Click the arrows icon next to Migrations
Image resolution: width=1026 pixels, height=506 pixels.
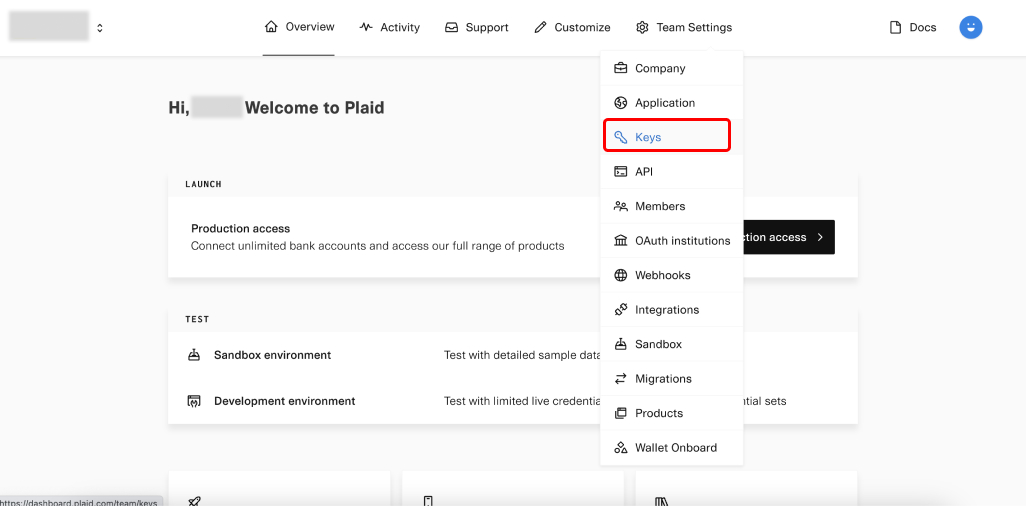point(620,379)
